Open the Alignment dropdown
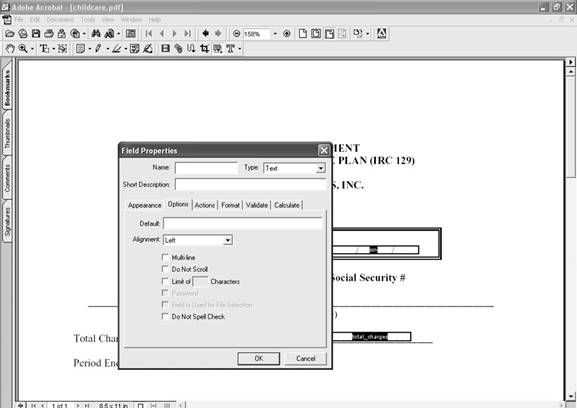The height and width of the screenshot is (408, 577). pyautogui.click(x=228, y=240)
